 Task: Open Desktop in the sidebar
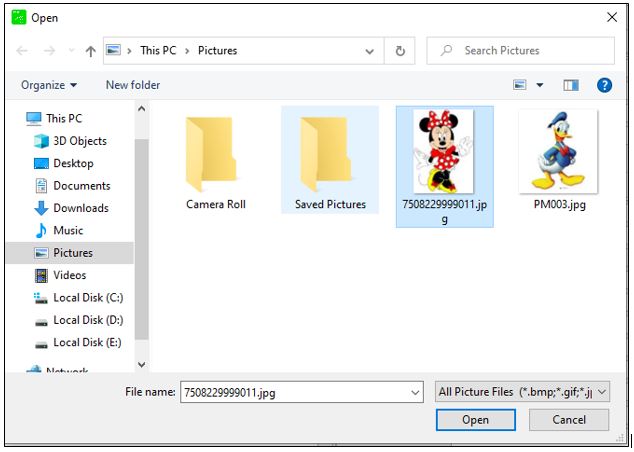(x=73, y=163)
